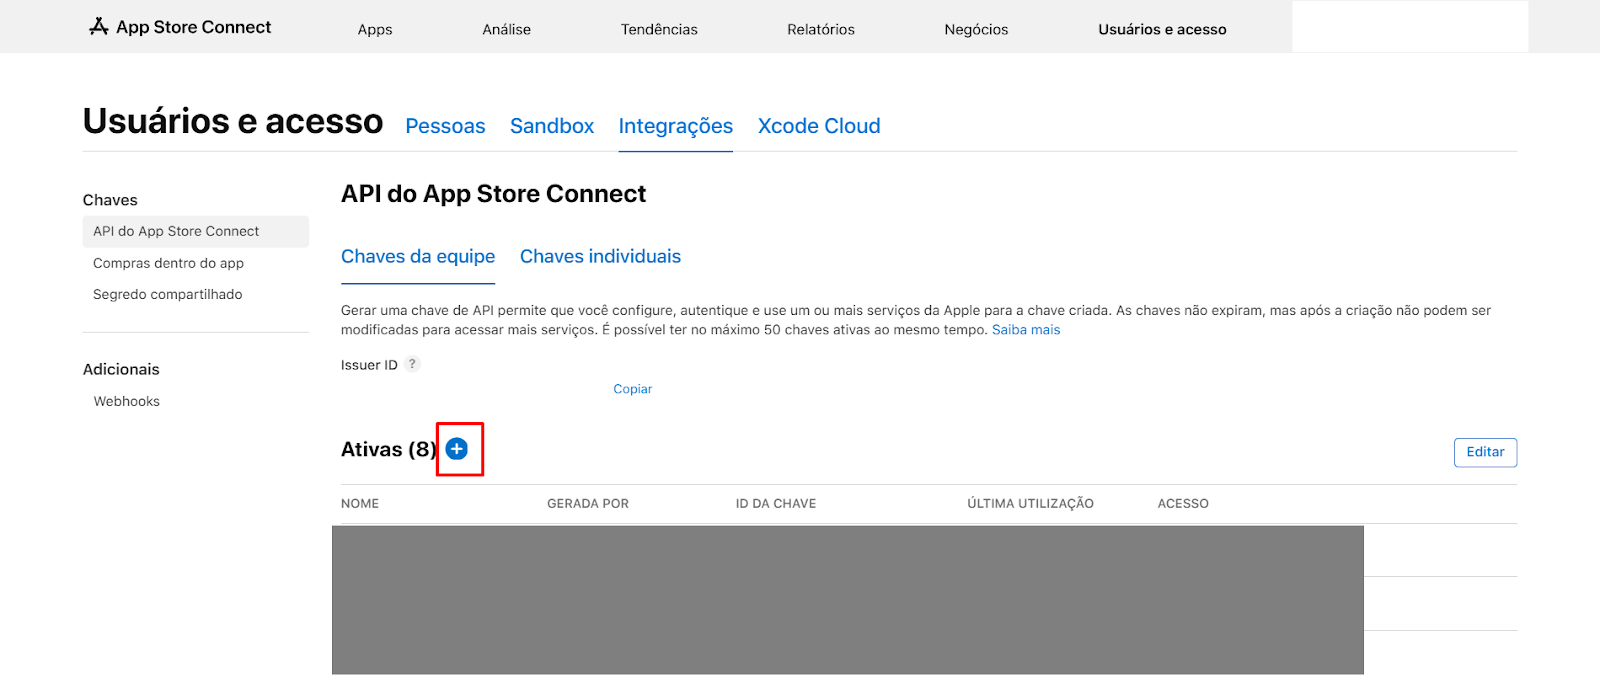This screenshot has width=1600, height=683.
Task: Open the Xcode Cloud tab
Action: point(819,126)
